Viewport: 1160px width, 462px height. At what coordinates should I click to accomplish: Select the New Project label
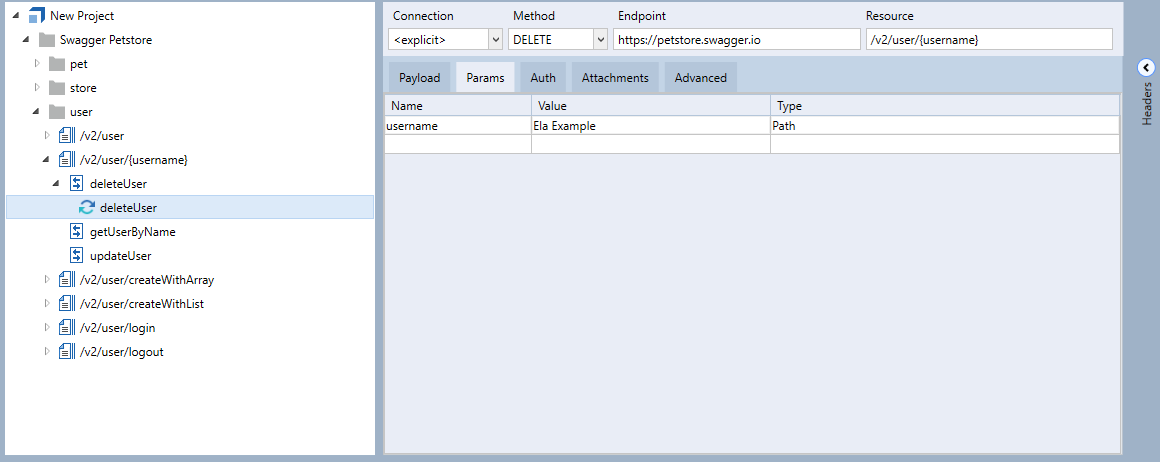click(x=82, y=16)
